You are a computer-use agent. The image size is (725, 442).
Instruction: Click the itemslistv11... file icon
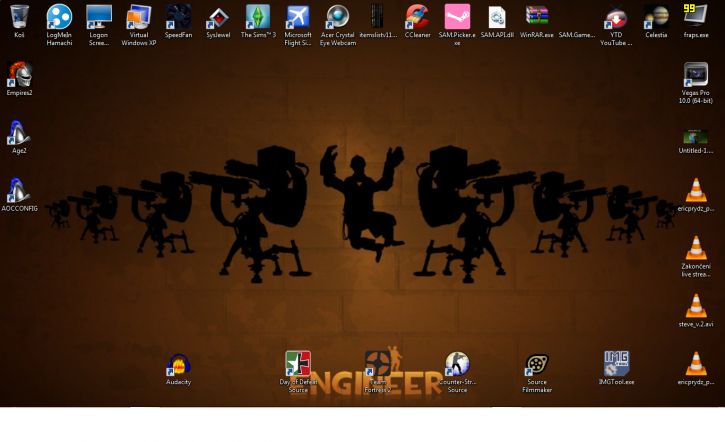[377, 16]
